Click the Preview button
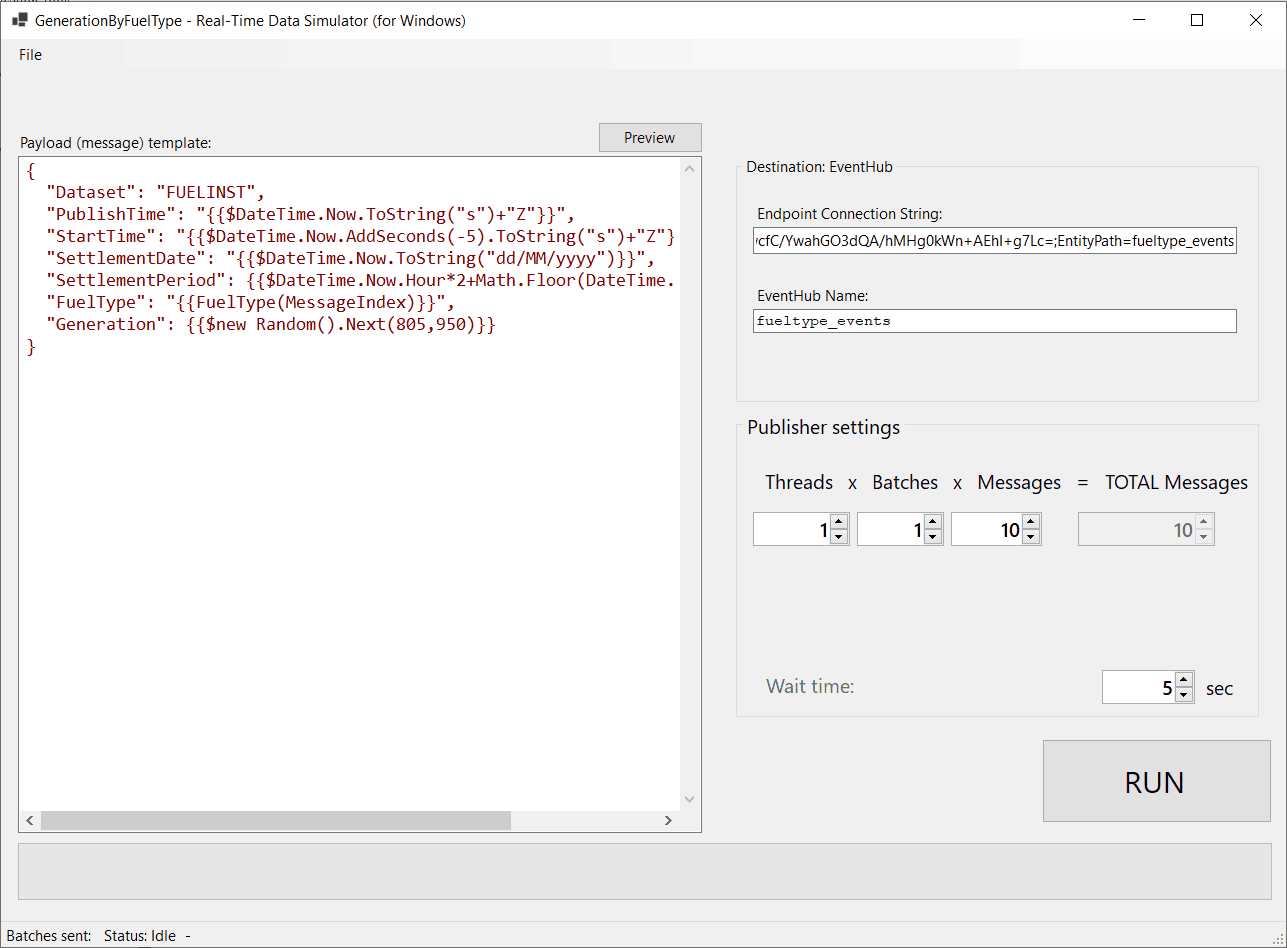1287x948 pixels. (x=650, y=138)
